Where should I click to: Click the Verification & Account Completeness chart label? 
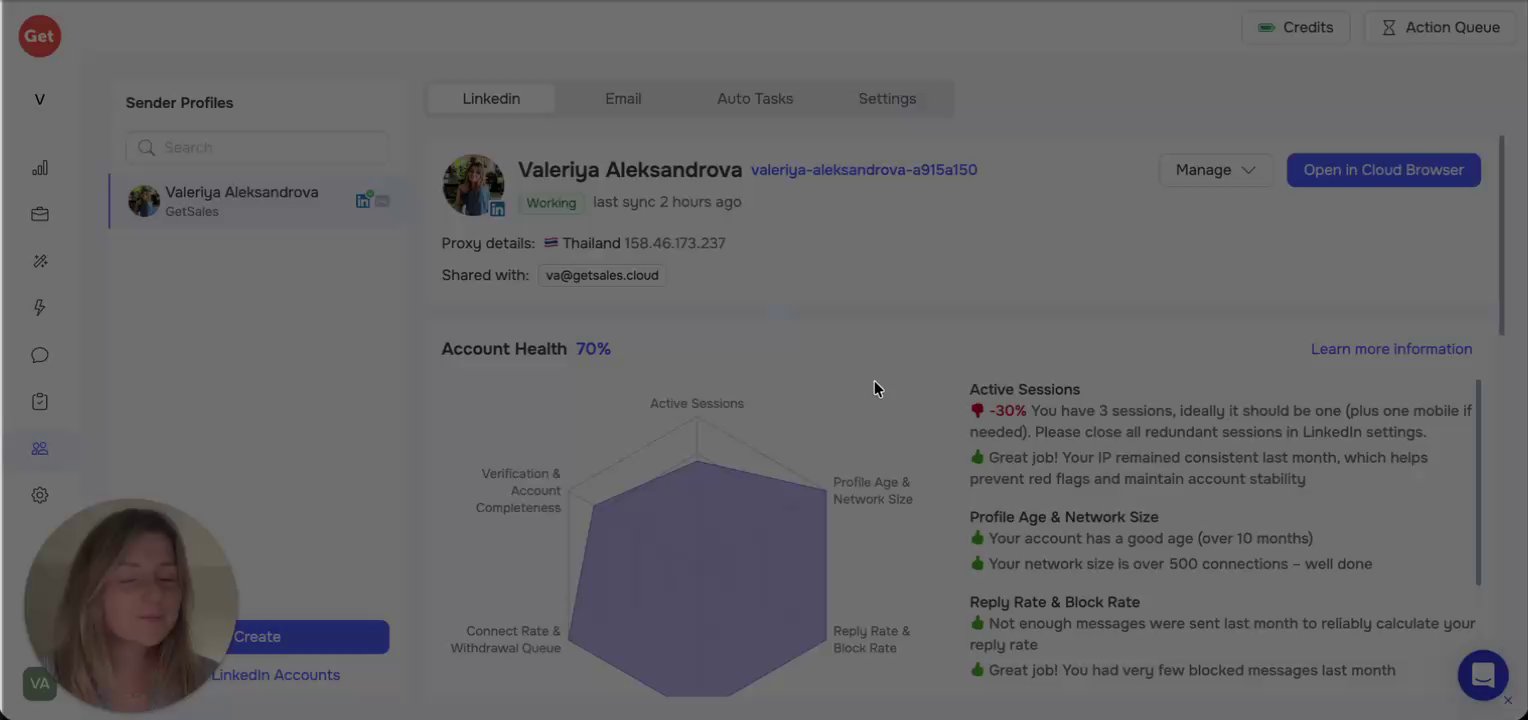point(518,491)
